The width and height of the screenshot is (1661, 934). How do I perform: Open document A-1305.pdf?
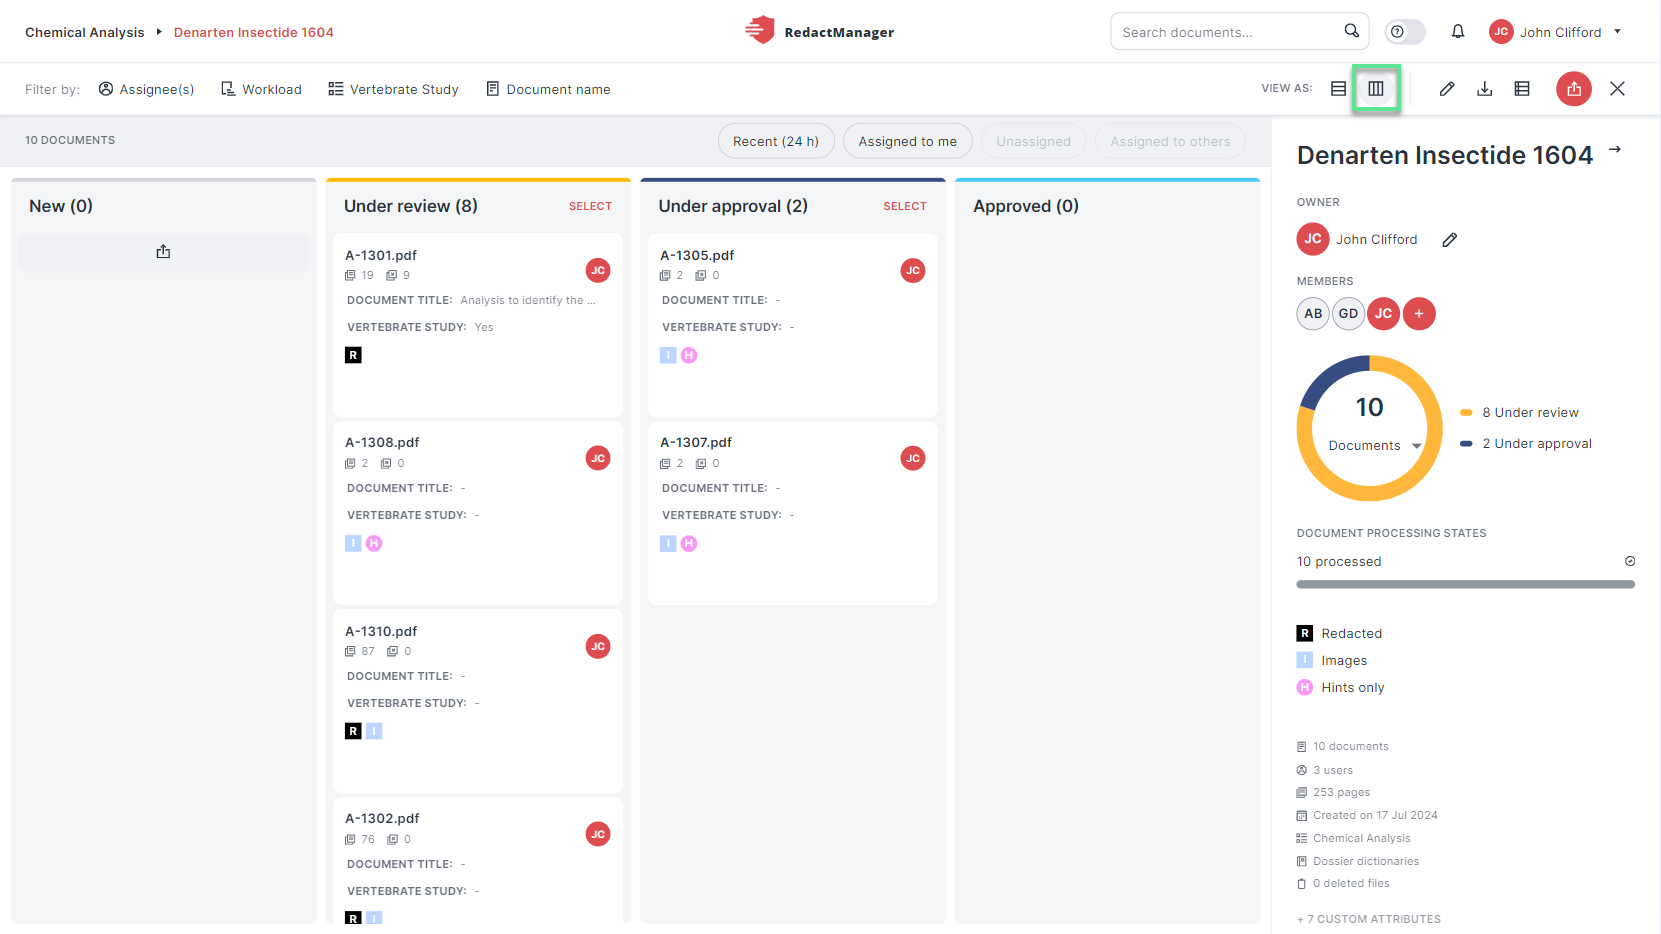coord(697,255)
